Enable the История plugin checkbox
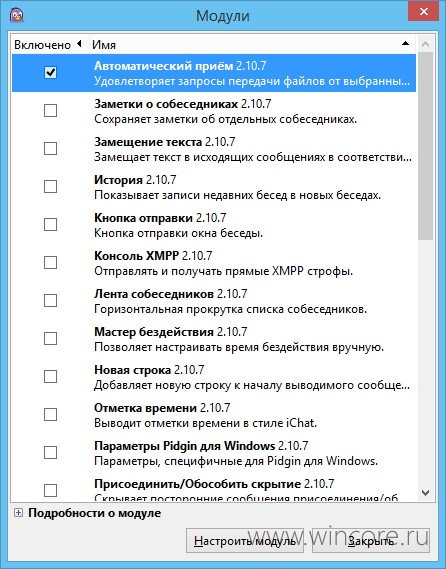The width and height of the screenshot is (446, 569). 50,187
